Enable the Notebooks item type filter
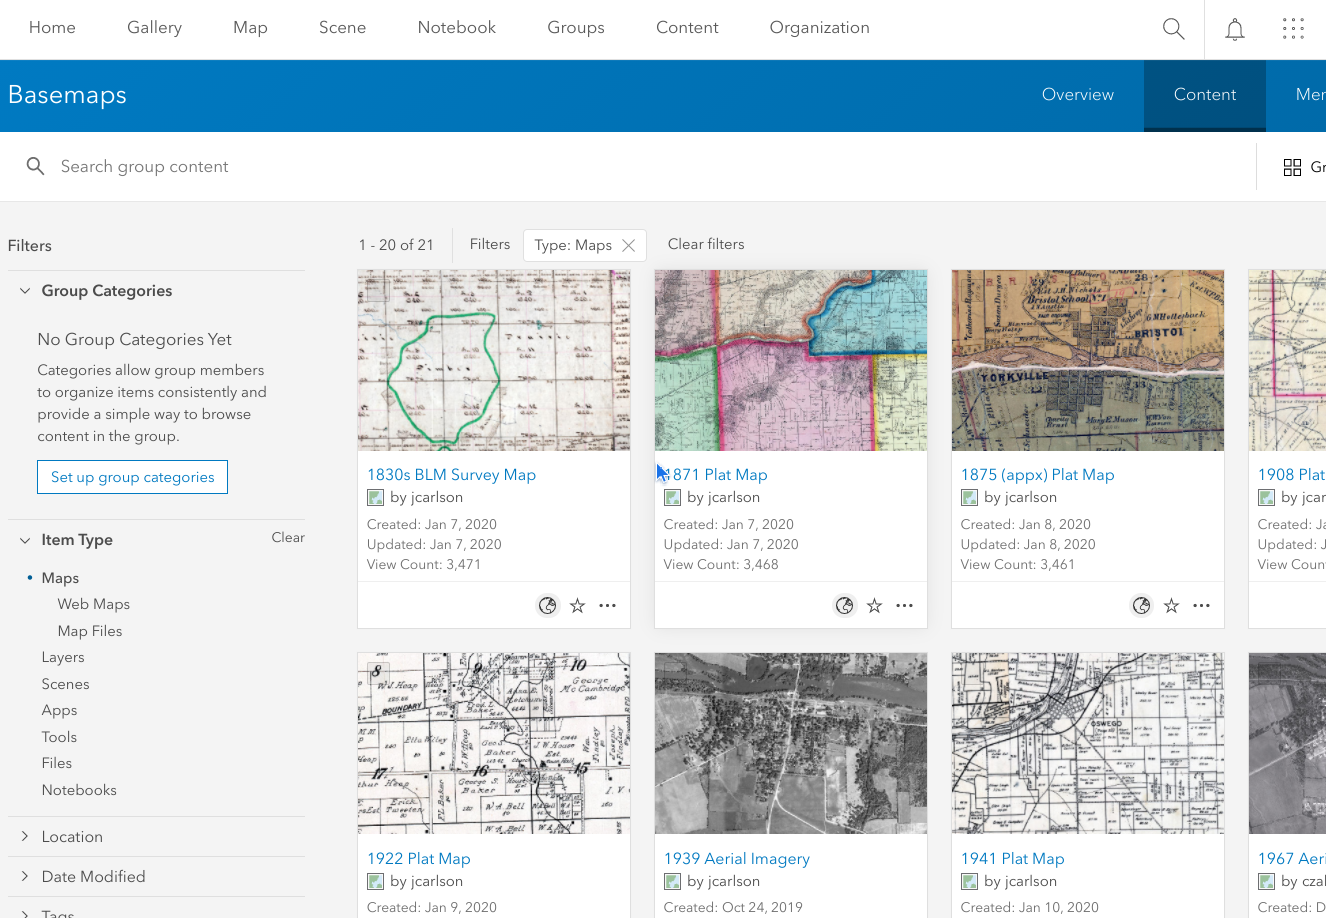The height and width of the screenshot is (918, 1326). [x=79, y=790]
